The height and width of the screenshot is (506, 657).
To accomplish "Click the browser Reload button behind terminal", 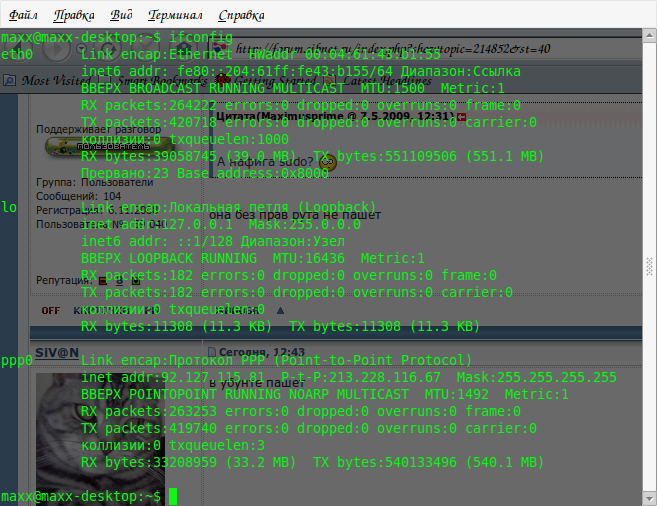I will [x=108, y=49].
